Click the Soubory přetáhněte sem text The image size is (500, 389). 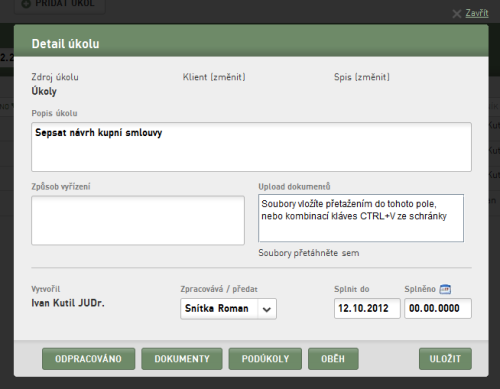pyautogui.click(x=309, y=253)
